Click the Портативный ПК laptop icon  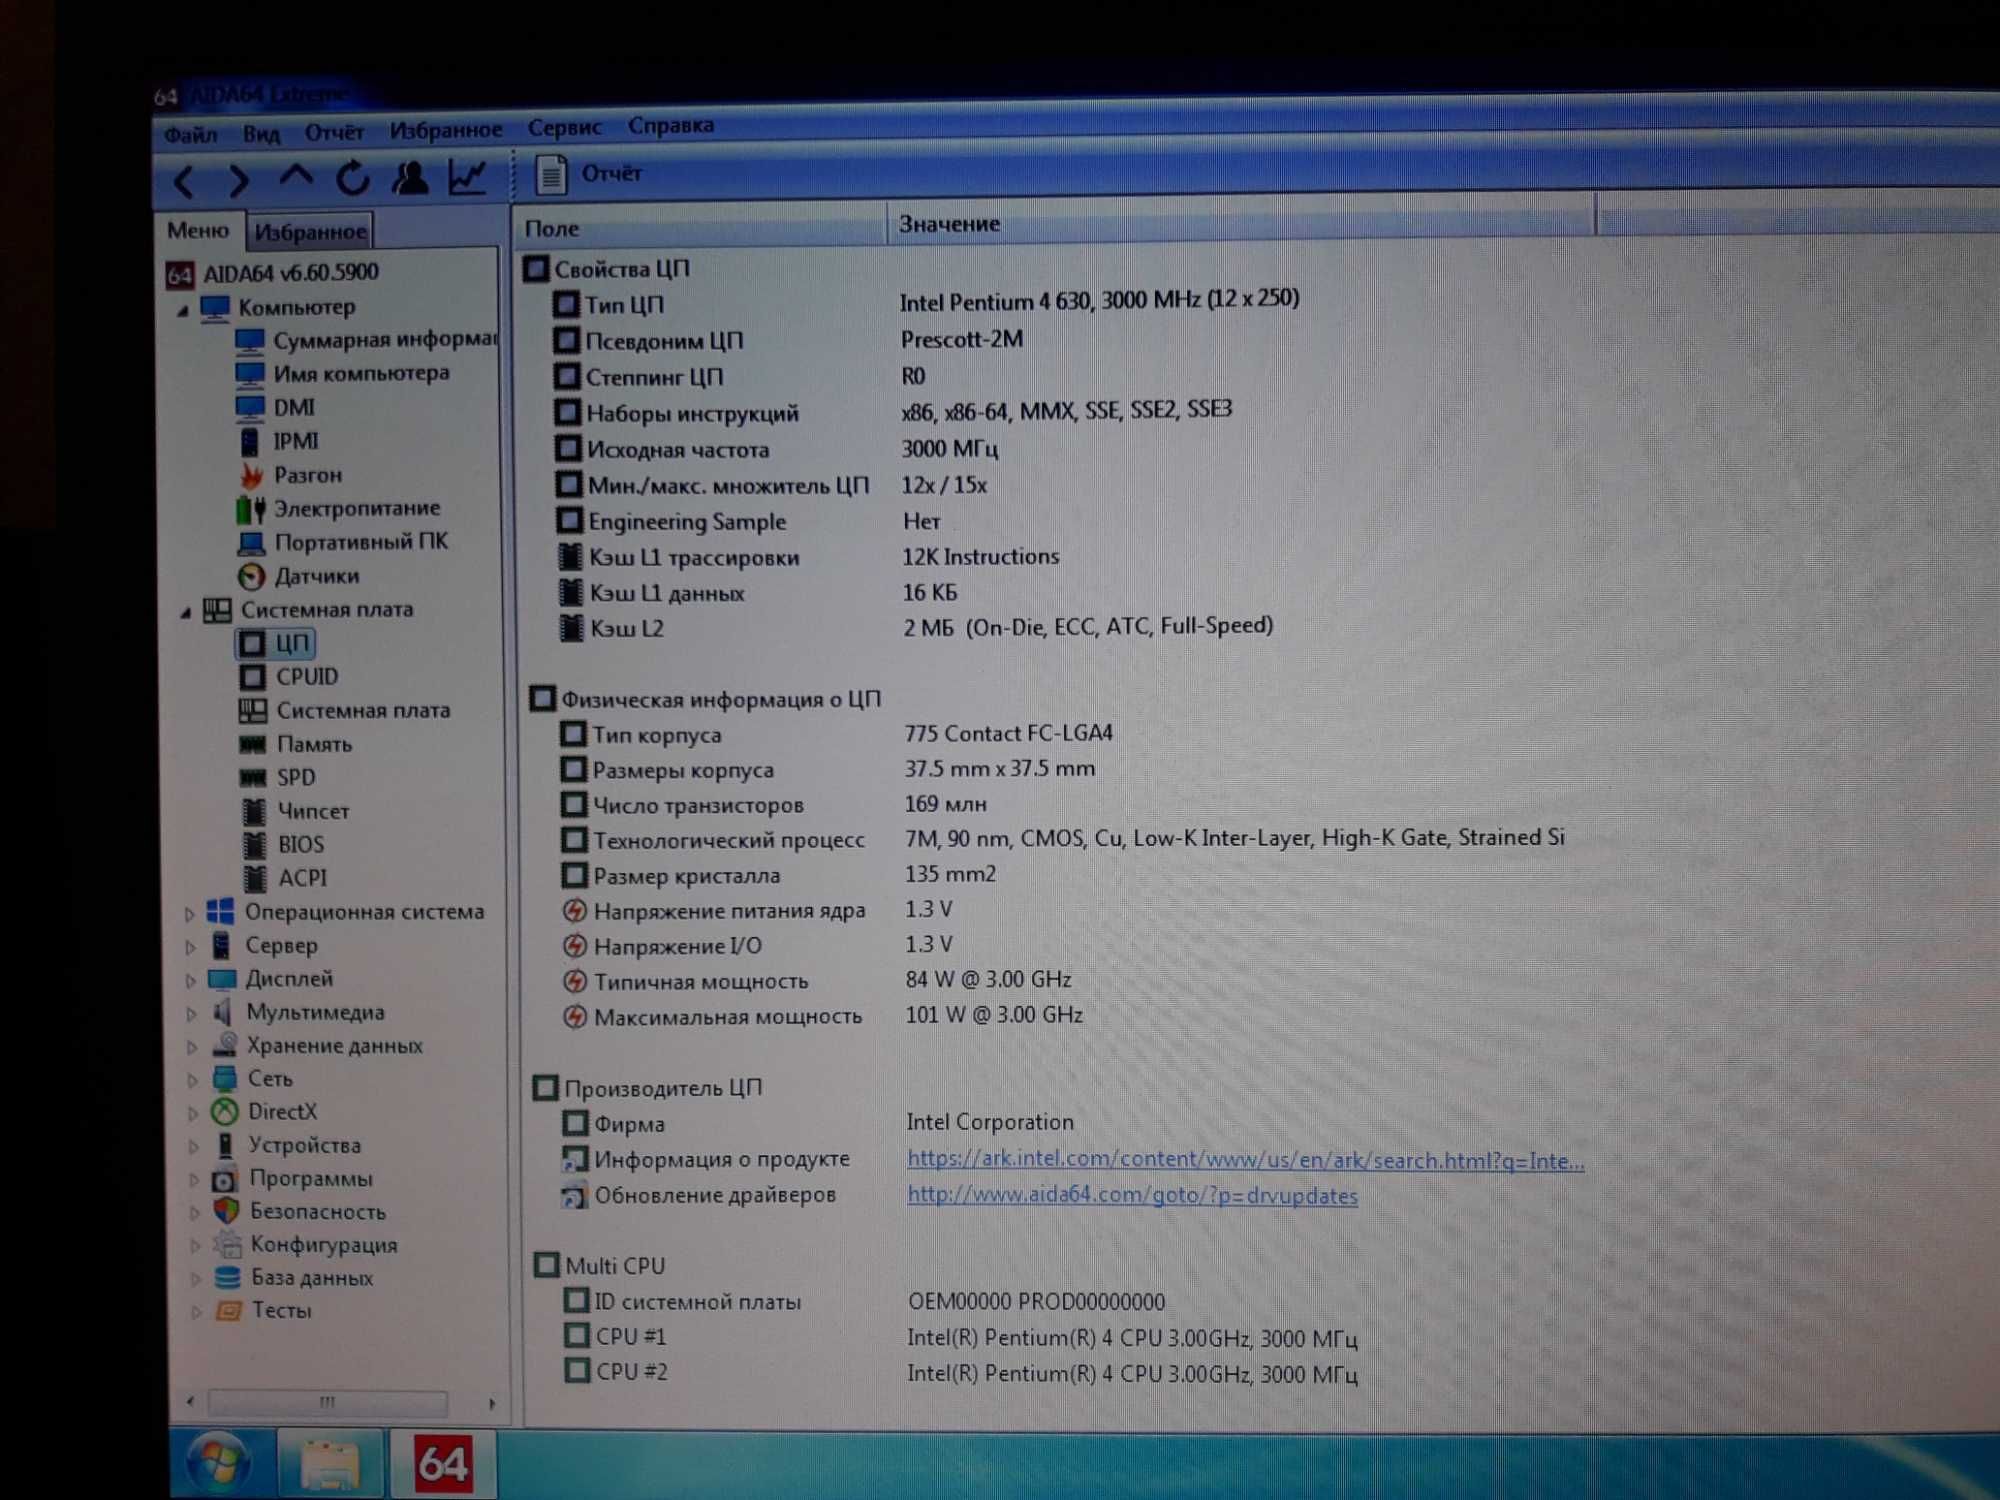251,543
